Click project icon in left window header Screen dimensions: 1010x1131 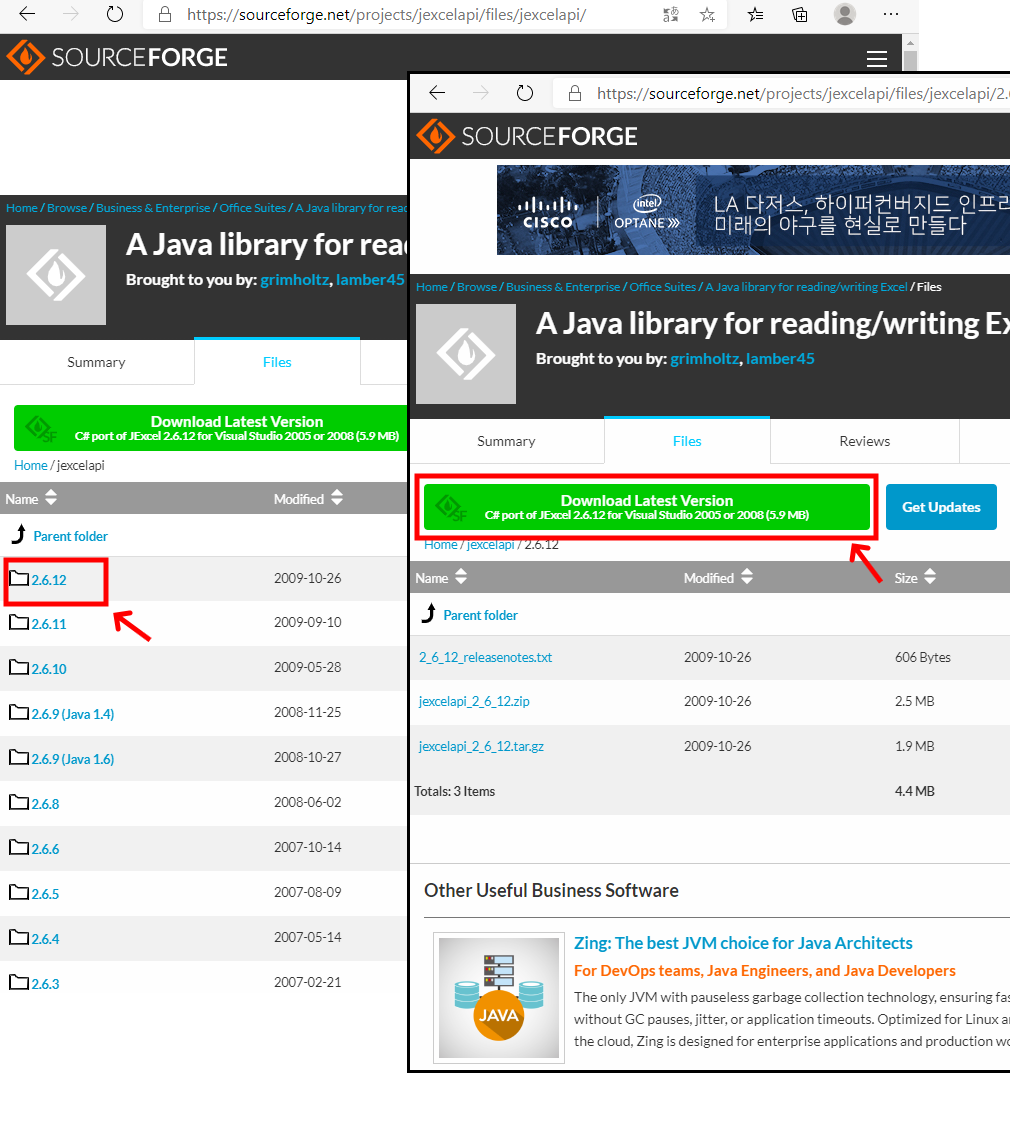click(56, 275)
